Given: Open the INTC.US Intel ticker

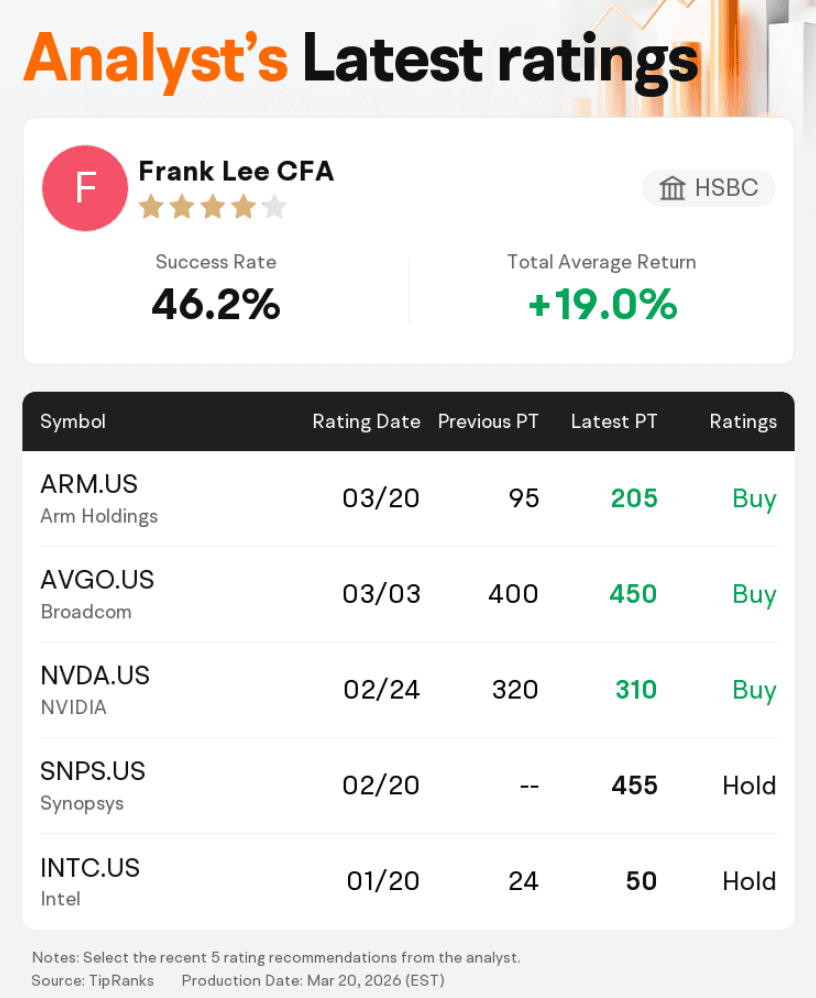Looking at the screenshot, I should coord(90,868).
